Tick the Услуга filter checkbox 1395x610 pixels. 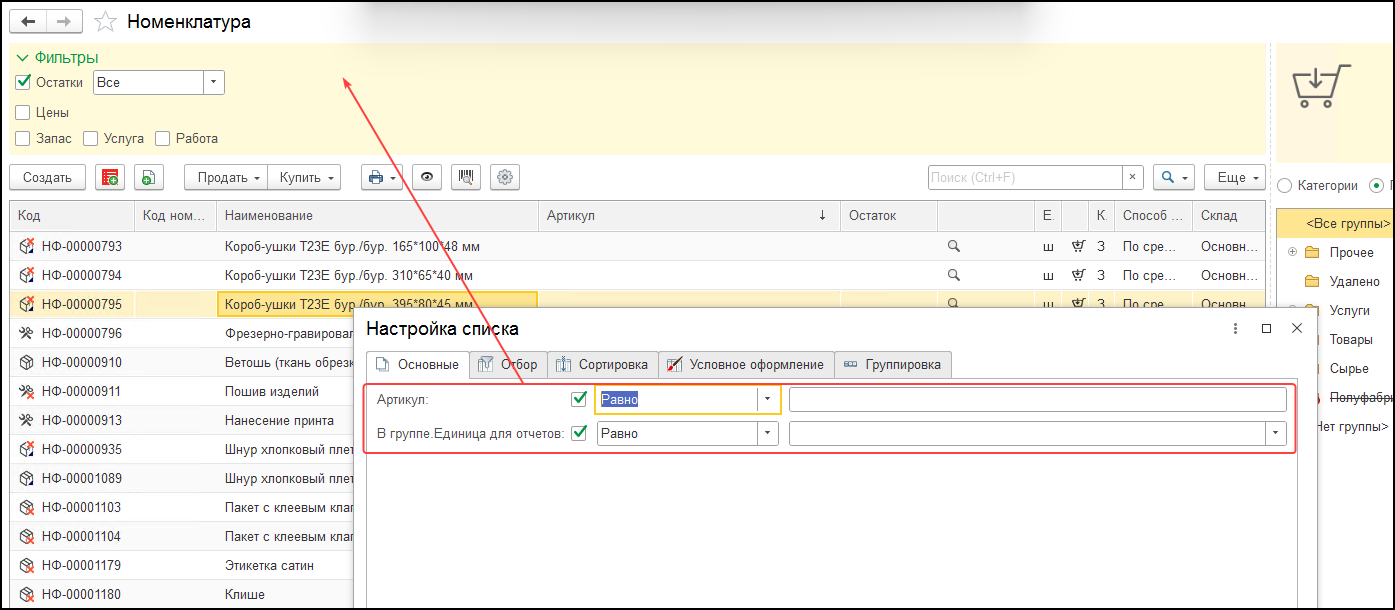pyautogui.click(x=91, y=138)
